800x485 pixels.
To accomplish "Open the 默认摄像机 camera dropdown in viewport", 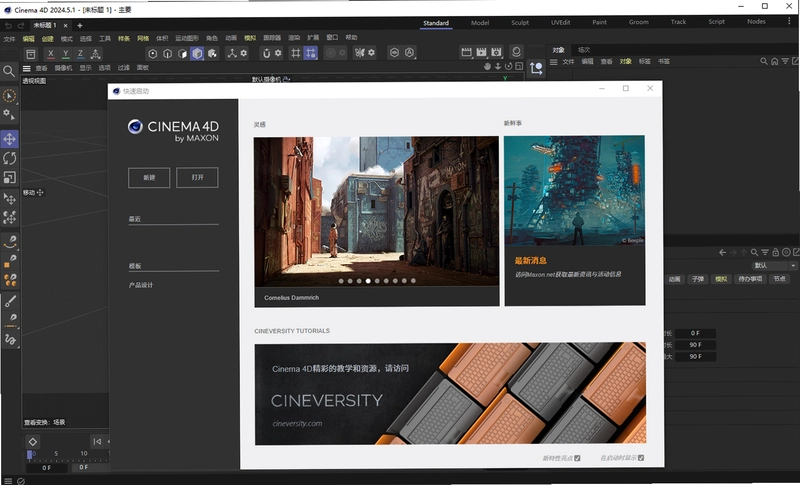I will point(271,79).
